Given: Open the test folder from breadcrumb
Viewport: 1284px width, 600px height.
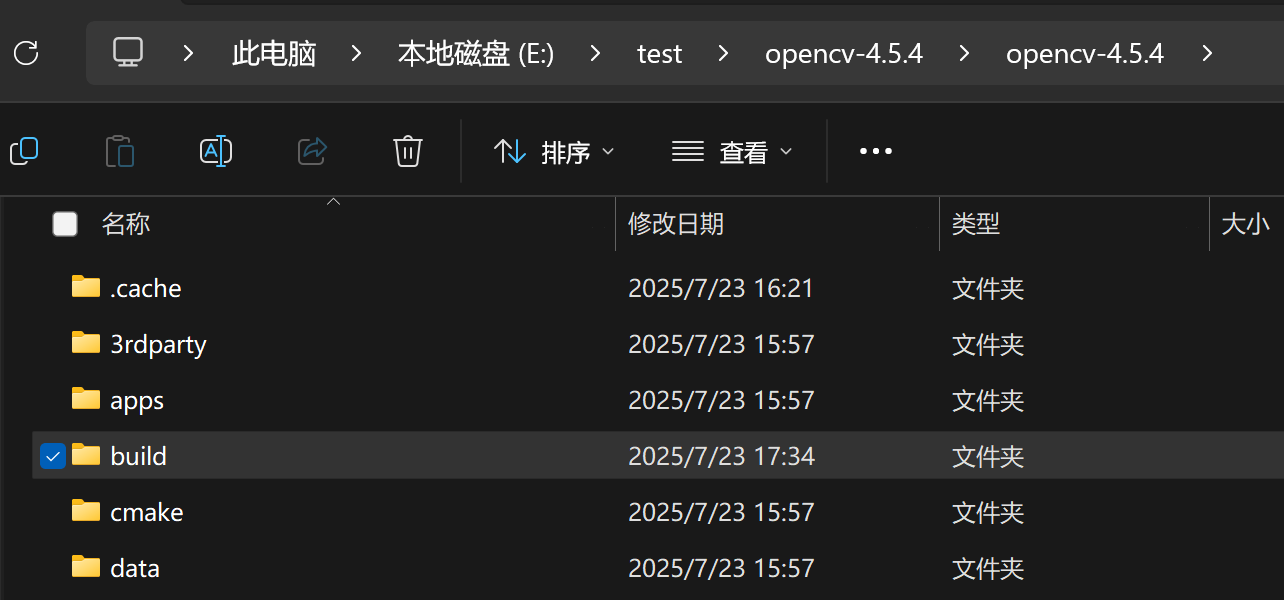Looking at the screenshot, I should coord(659,53).
